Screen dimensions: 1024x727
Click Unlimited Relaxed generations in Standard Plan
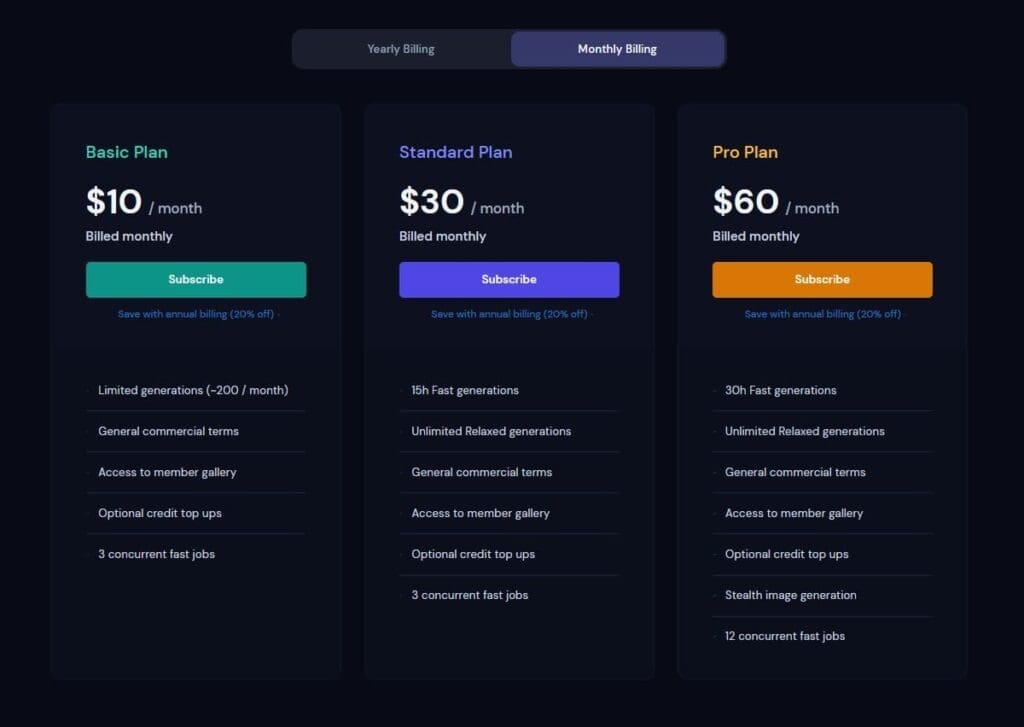491,431
